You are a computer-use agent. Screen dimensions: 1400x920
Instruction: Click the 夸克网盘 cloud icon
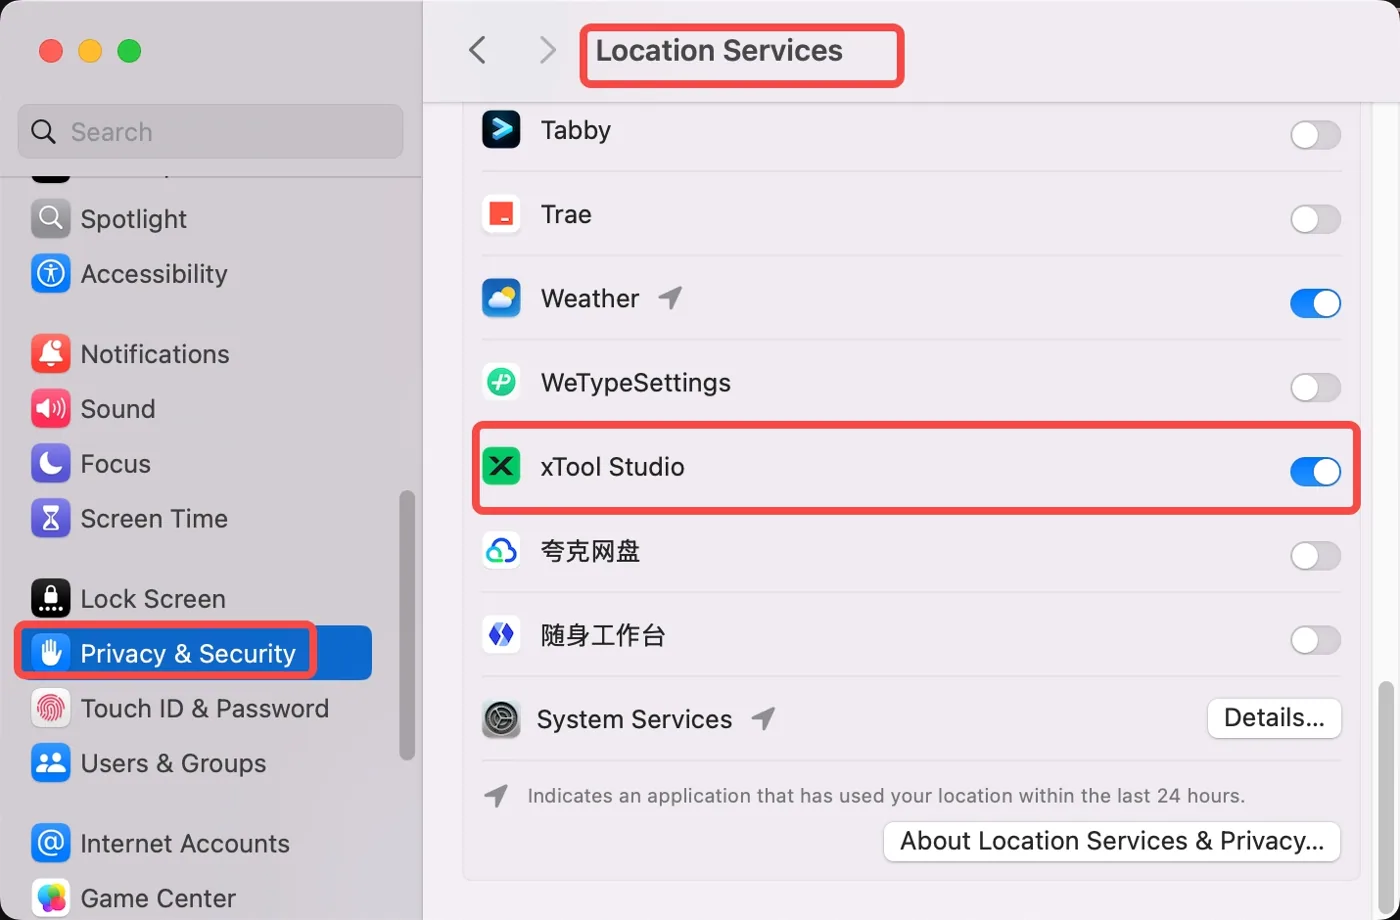501,550
